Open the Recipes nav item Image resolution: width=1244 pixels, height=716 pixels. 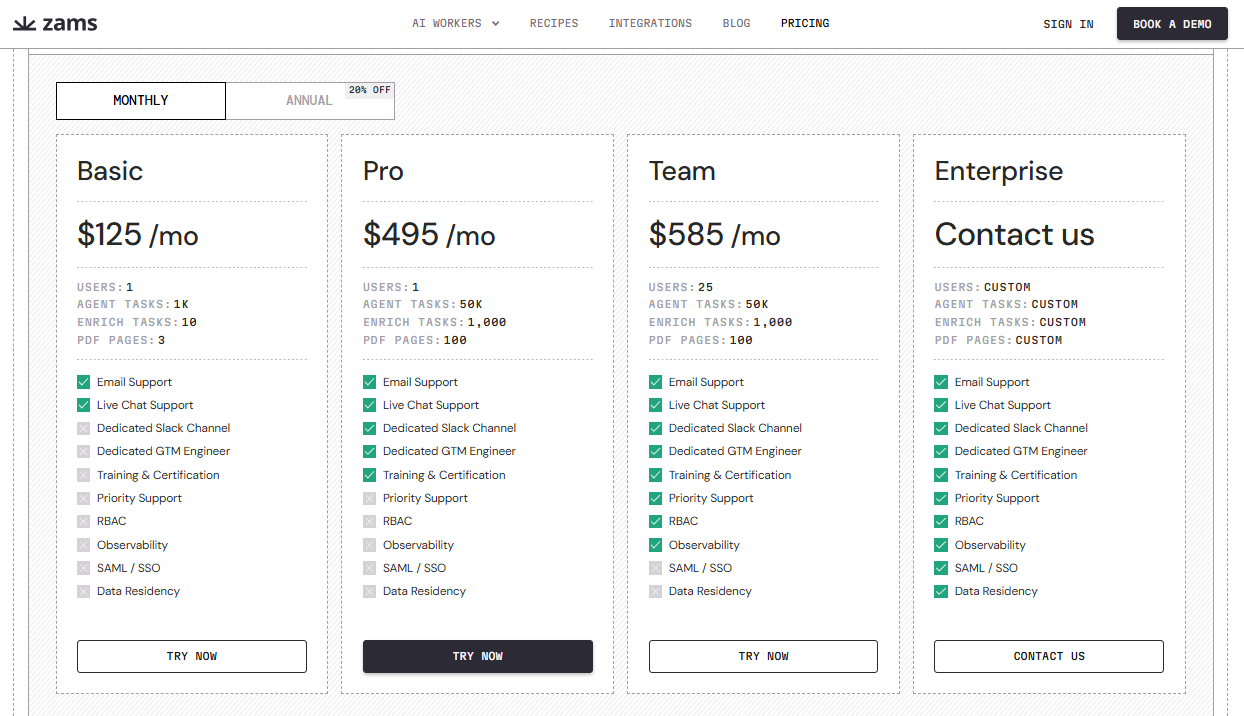point(554,23)
